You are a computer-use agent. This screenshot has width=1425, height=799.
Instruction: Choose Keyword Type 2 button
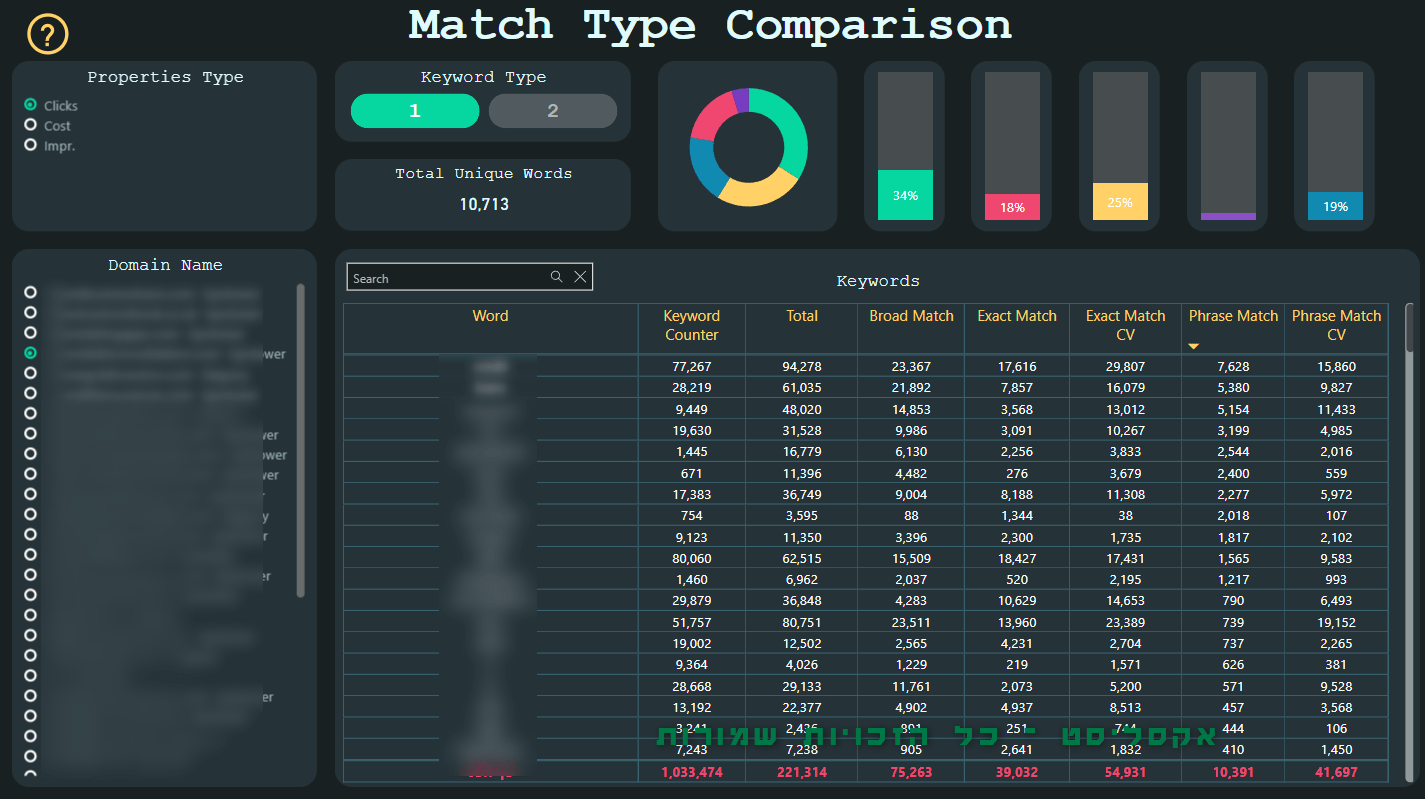[x=553, y=111]
